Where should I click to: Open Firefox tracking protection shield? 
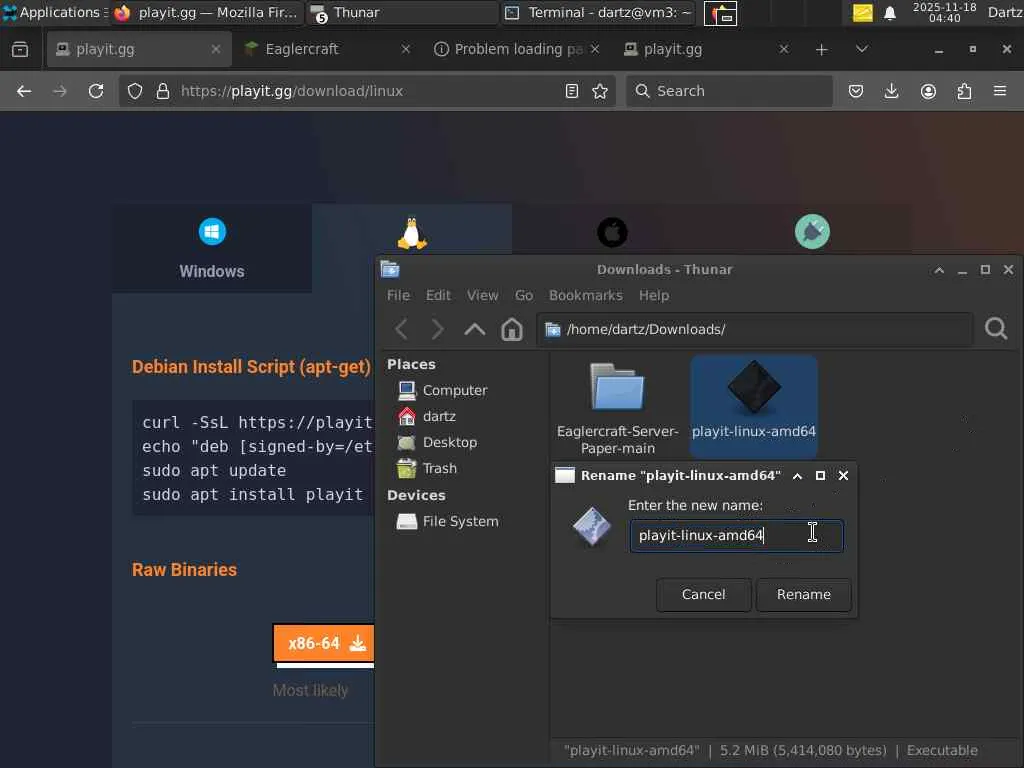(x=135, y=91)
